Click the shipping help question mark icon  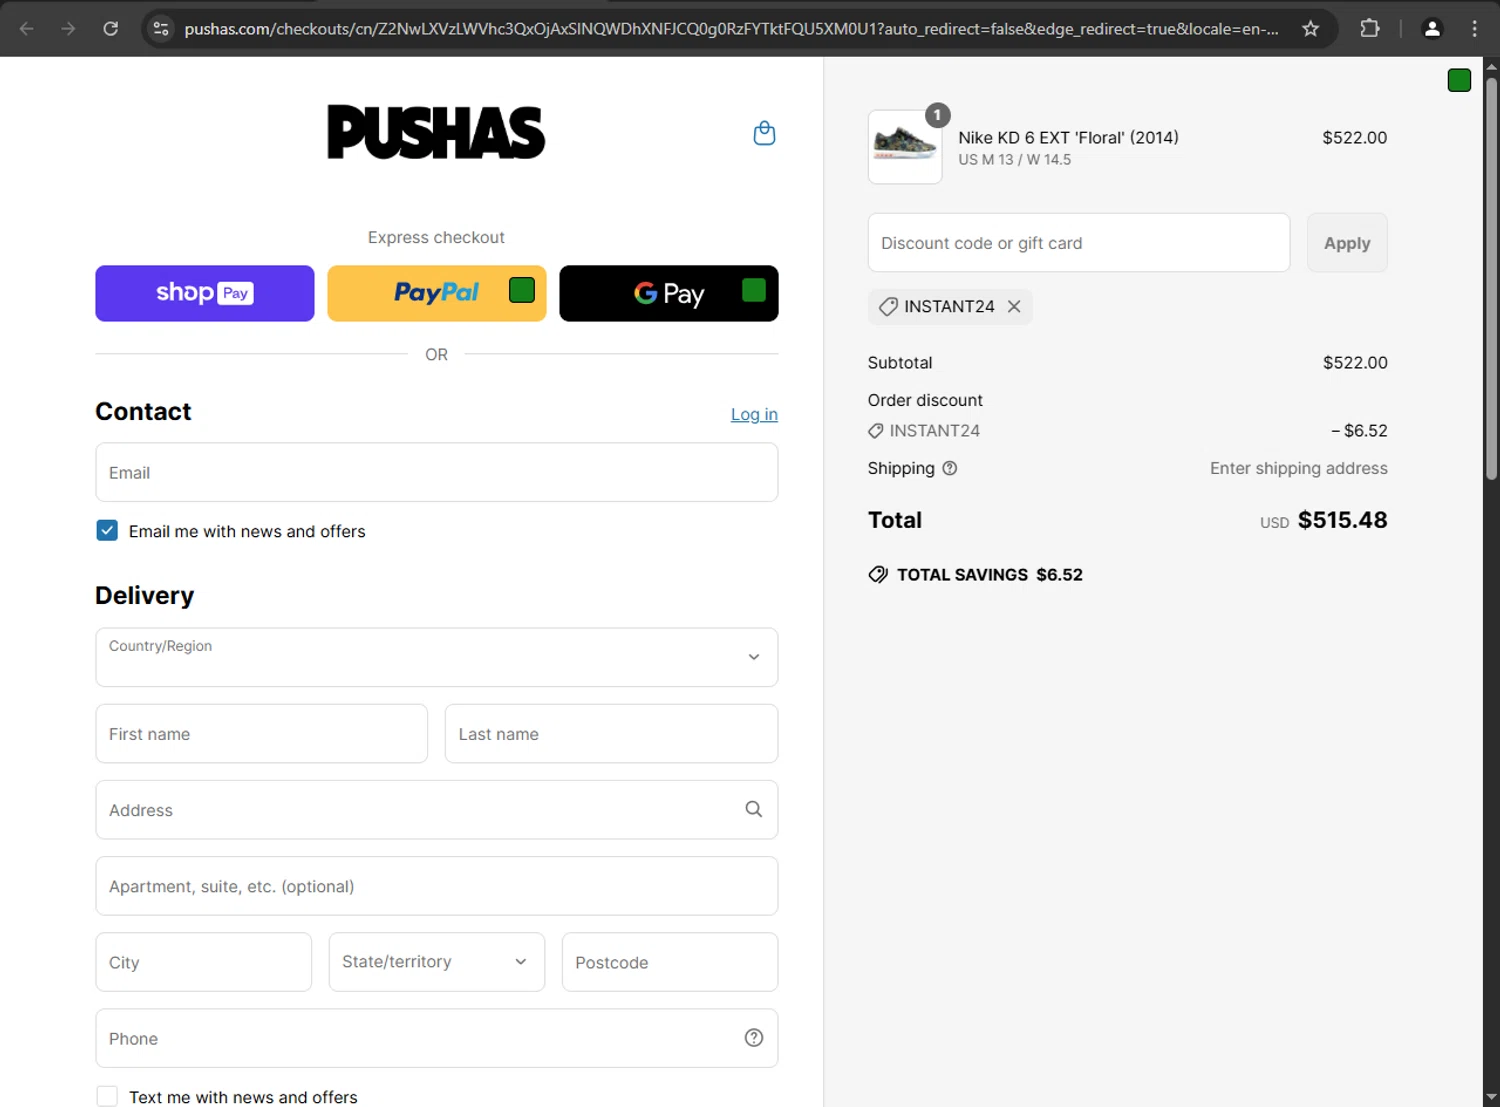click(x=950, y=468)
